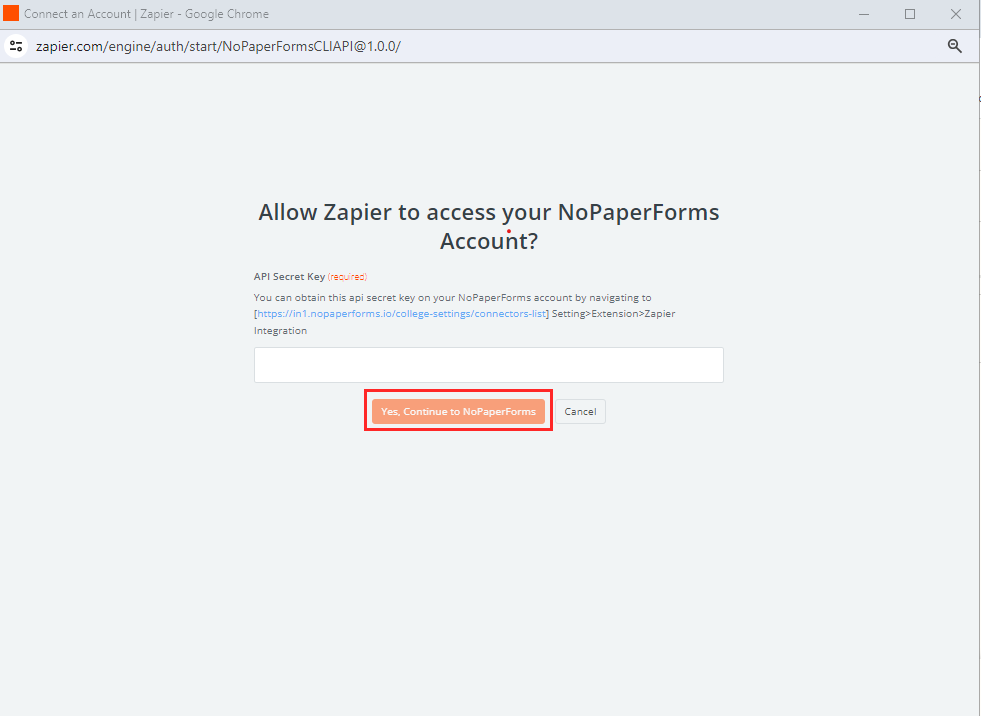Click the '(required)' marker text

pyautogui.click(x=347, y=277)
